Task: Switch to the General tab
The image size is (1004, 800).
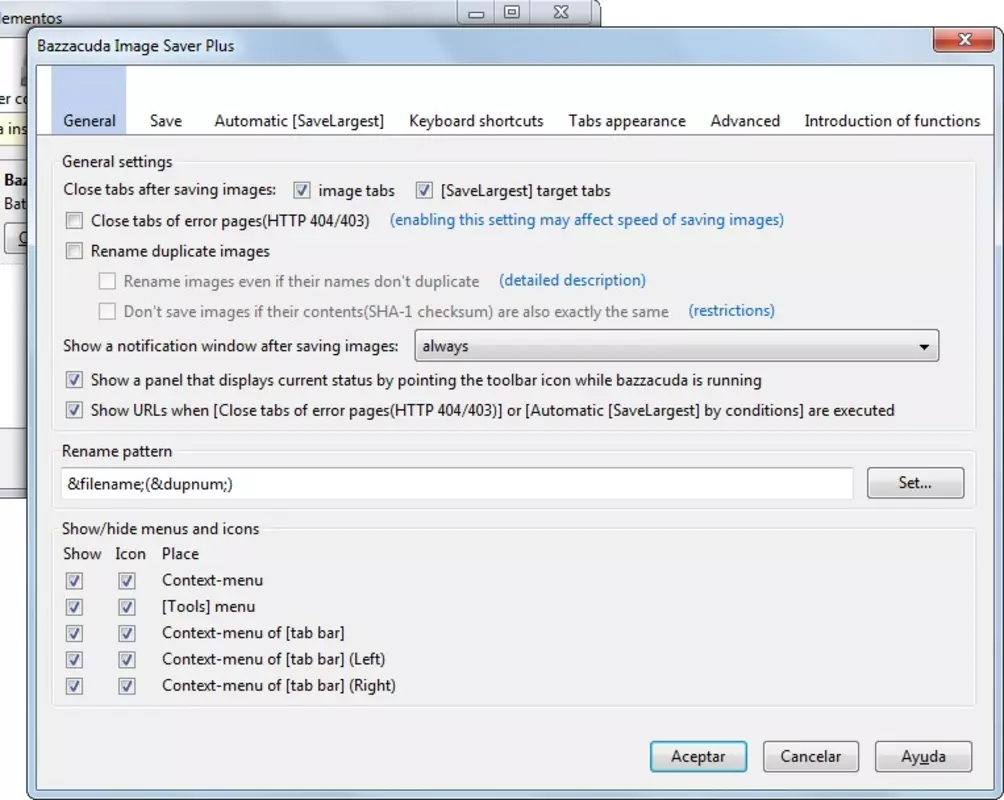Action: click(89, 101)
